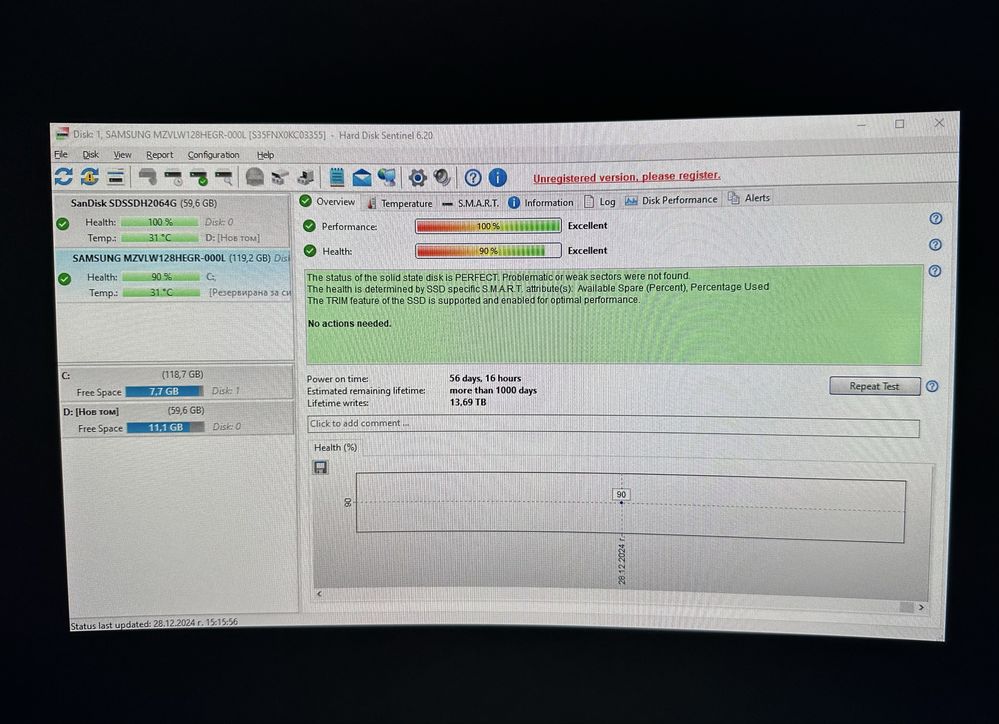
Task: Open the Help menu
Action: click(266, 155)
